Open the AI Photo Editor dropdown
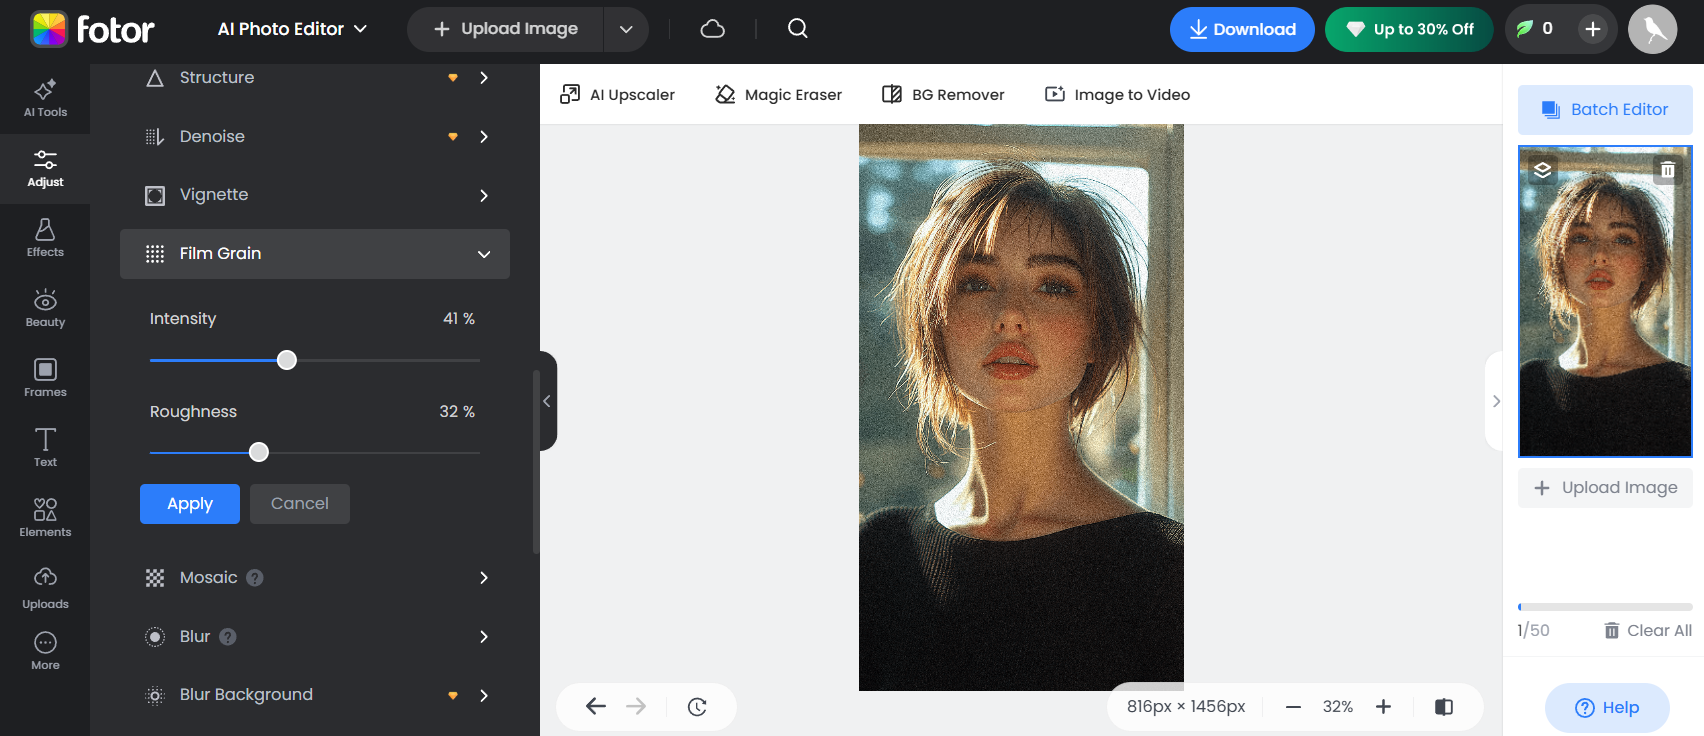Viewport: 1704px width, 736px height. 292,29
